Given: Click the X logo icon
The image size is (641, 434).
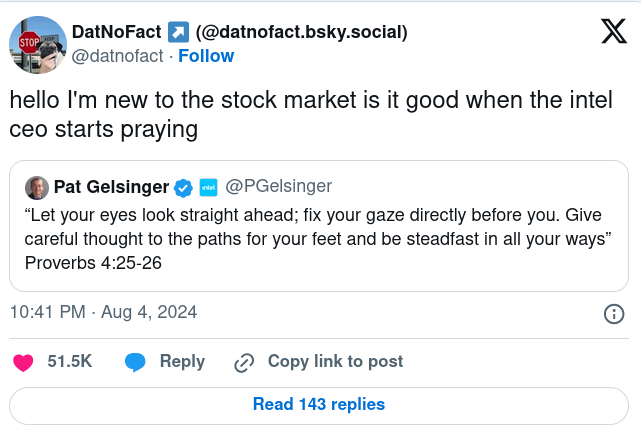Looking at the screenshot, I should click(613, 33).
